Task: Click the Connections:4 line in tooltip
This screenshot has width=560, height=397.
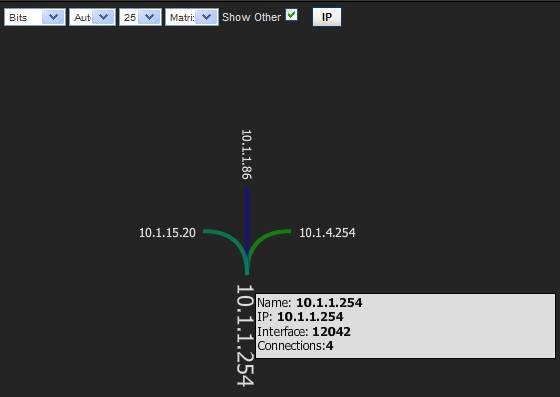Action: [x=295, y=346]
